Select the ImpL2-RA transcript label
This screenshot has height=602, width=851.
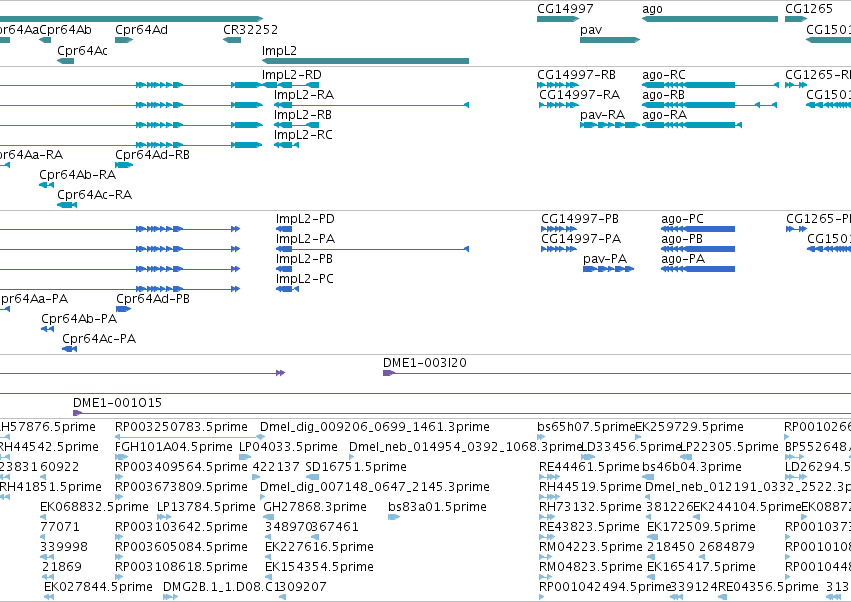[304, 94]
